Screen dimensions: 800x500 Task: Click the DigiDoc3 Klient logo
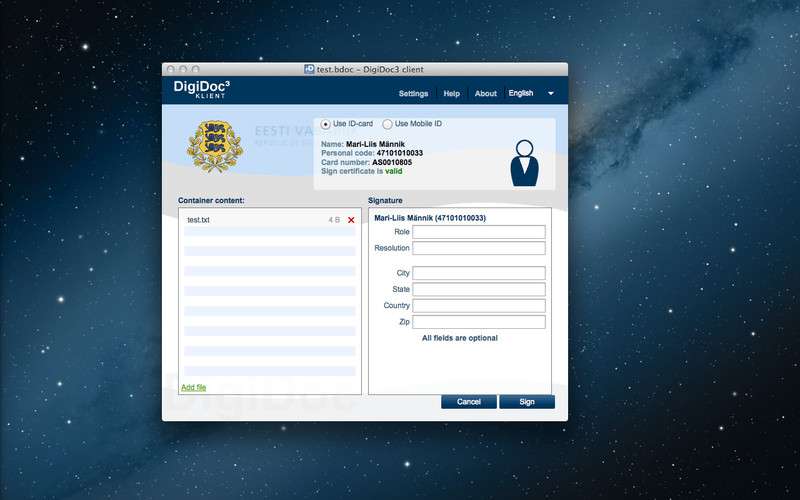pos(202,89)
